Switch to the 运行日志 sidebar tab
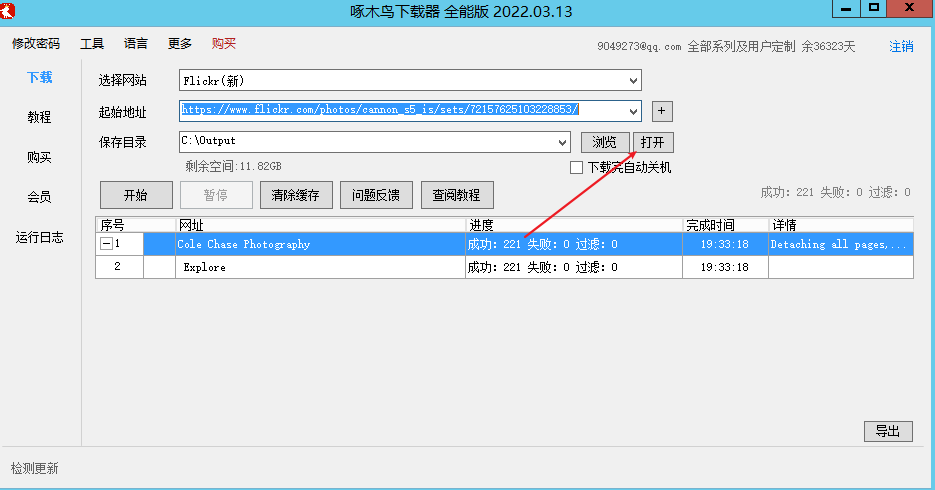The image size is (935, 490). point(39,237)
